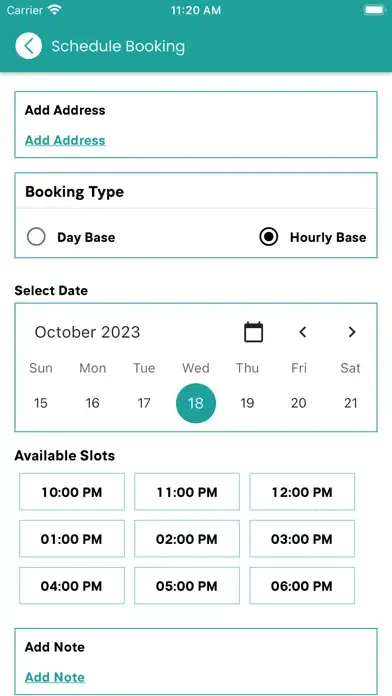Choose the 11:00 PM slot

(x=187, y=492)
